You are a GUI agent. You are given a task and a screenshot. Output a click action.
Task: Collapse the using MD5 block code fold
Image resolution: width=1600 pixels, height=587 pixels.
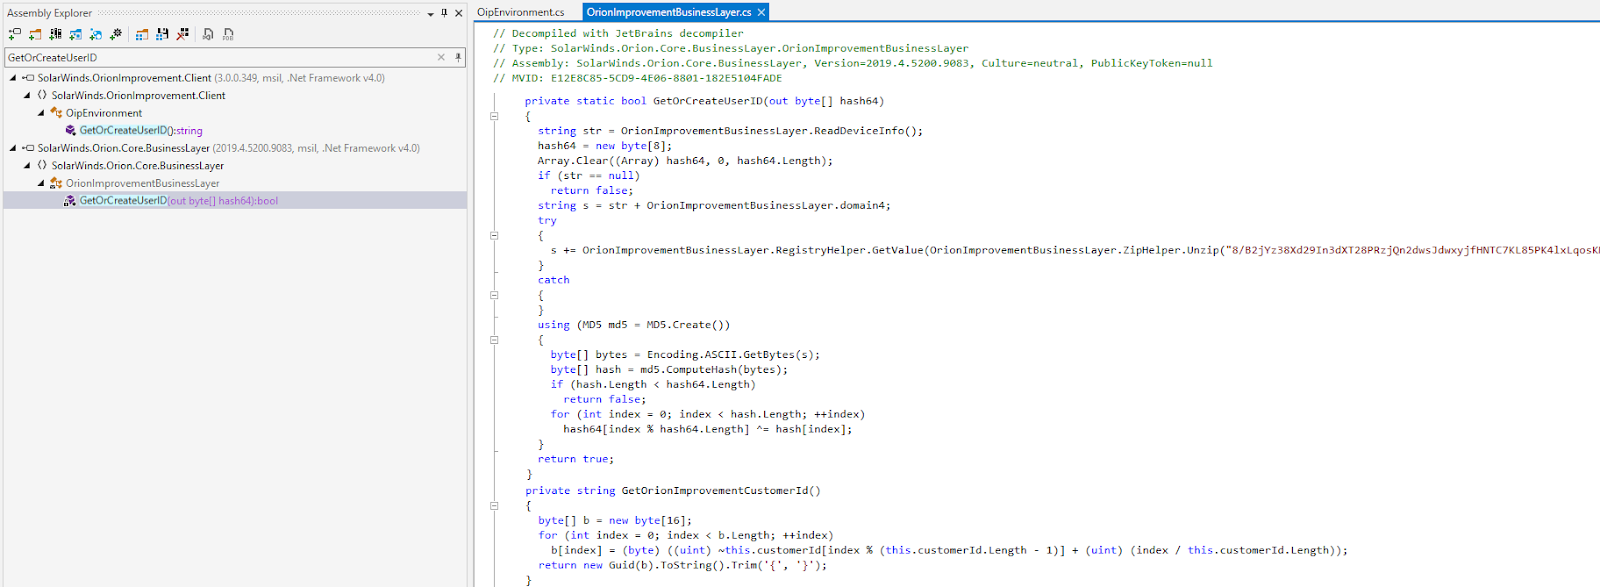[494, 340]
